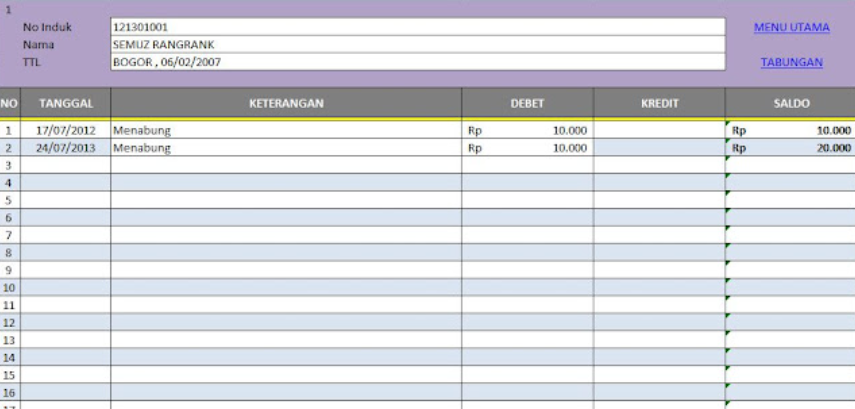Select the empty Keterangan cell in row 3

(286, 165)
